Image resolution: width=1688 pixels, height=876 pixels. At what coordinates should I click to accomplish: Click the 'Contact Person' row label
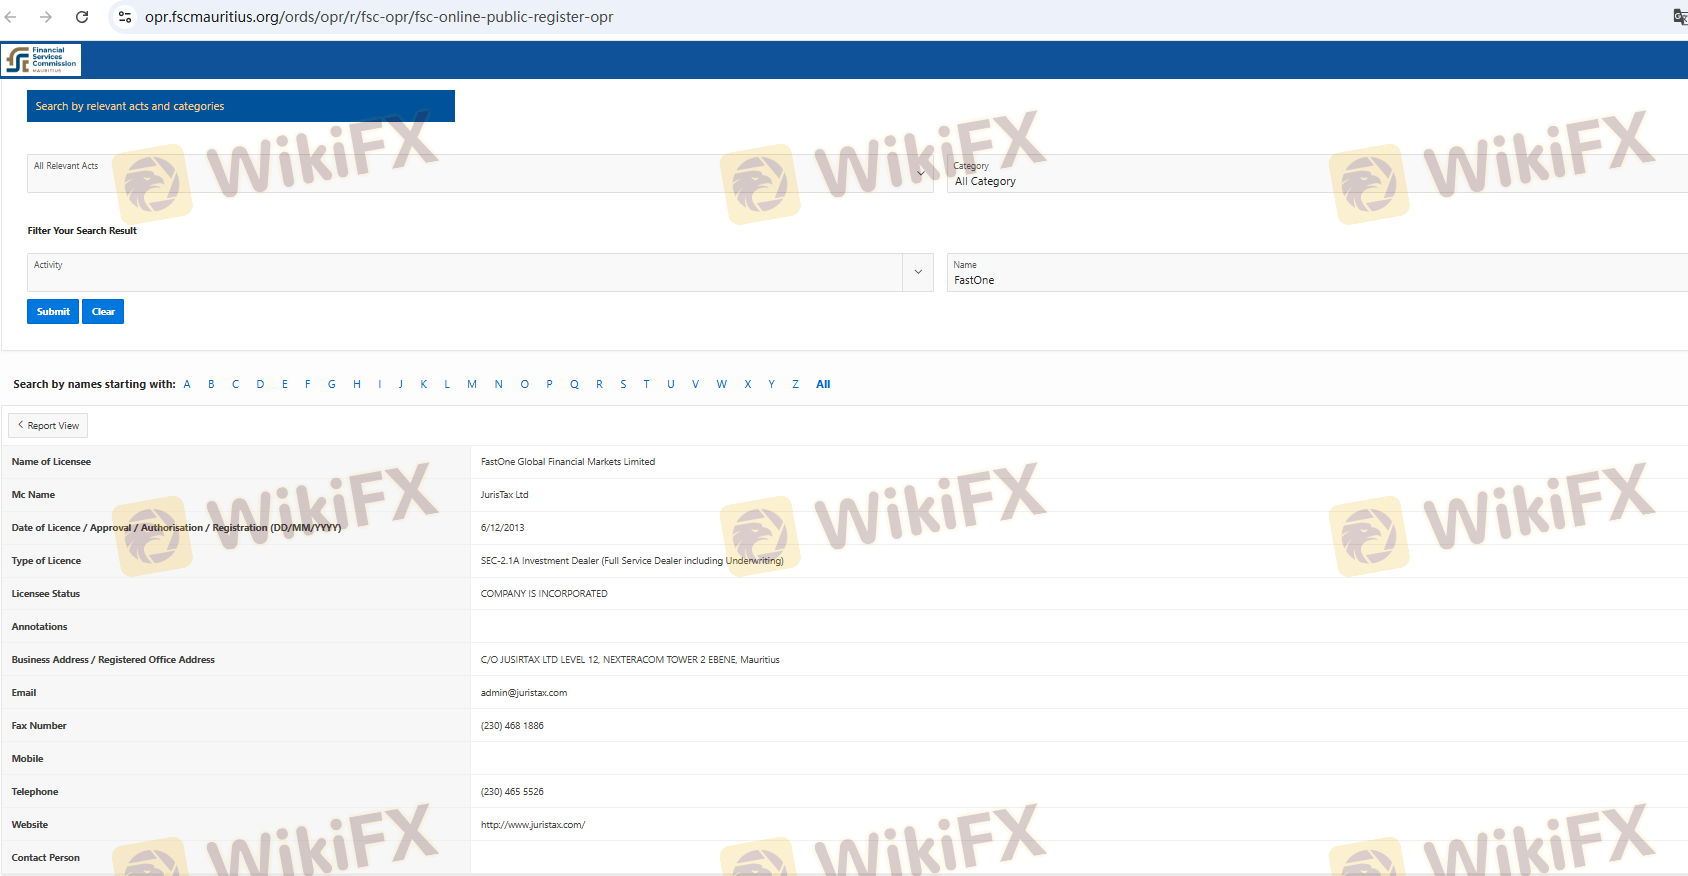(46, 858)
